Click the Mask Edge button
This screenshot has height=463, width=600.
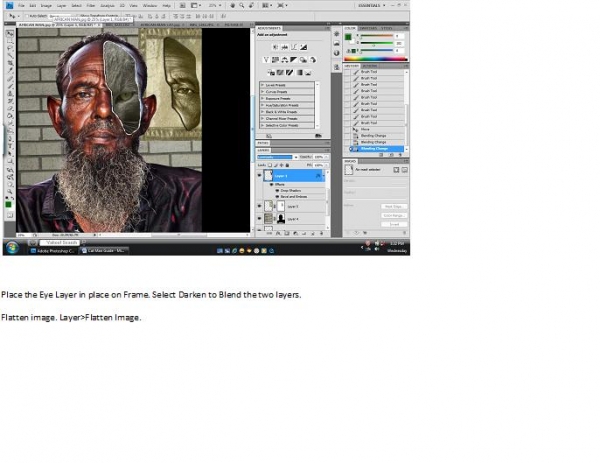(x=394, y=206)
